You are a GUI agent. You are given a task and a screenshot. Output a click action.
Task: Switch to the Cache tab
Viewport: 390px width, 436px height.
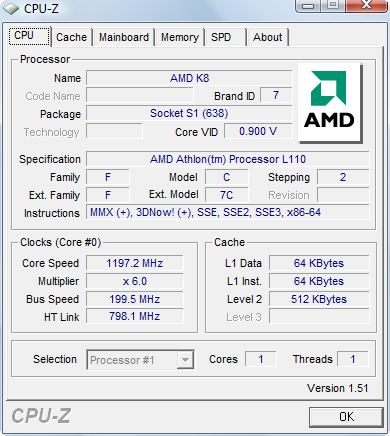(71, 37)
